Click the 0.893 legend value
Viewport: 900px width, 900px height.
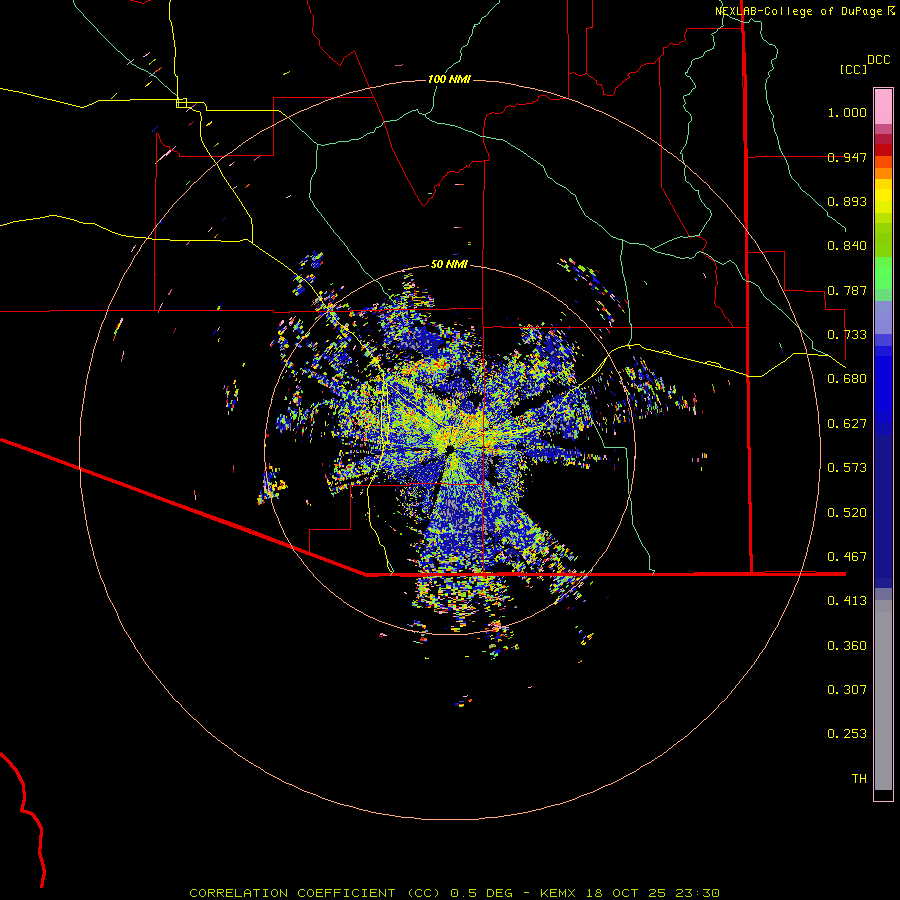point(847,201)
